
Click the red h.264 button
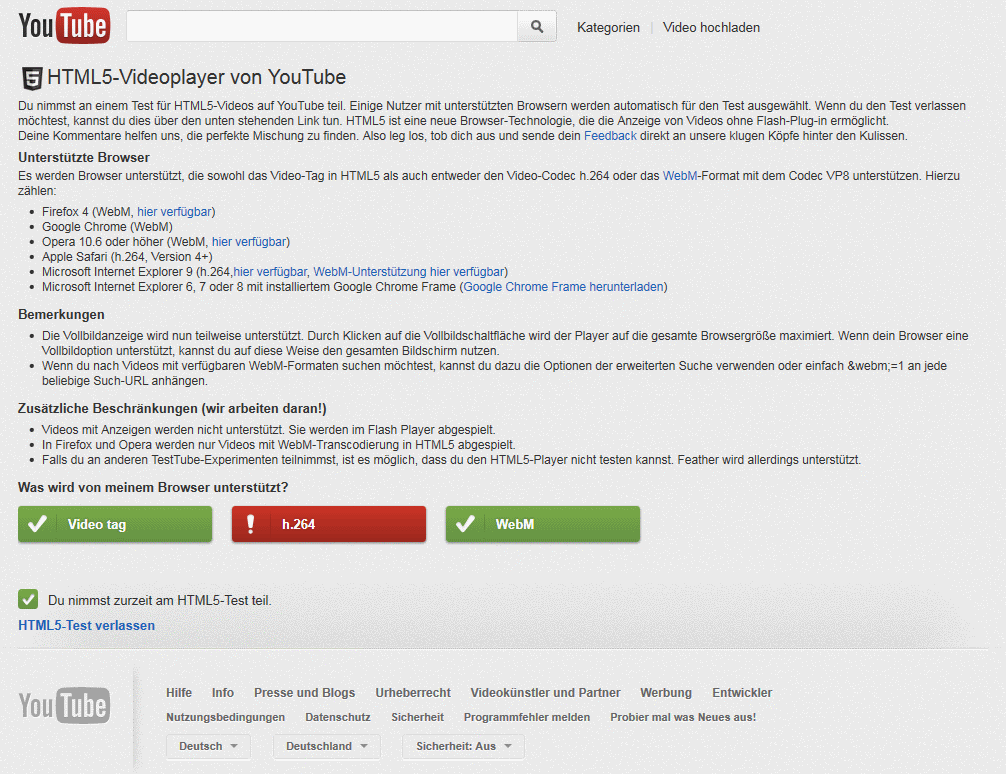pyautogui.click(x=328, y=524)
